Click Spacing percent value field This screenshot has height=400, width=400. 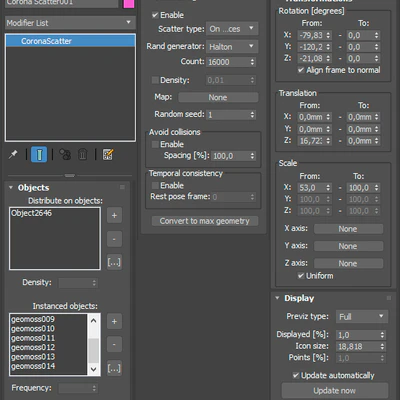tap(230, 156)
